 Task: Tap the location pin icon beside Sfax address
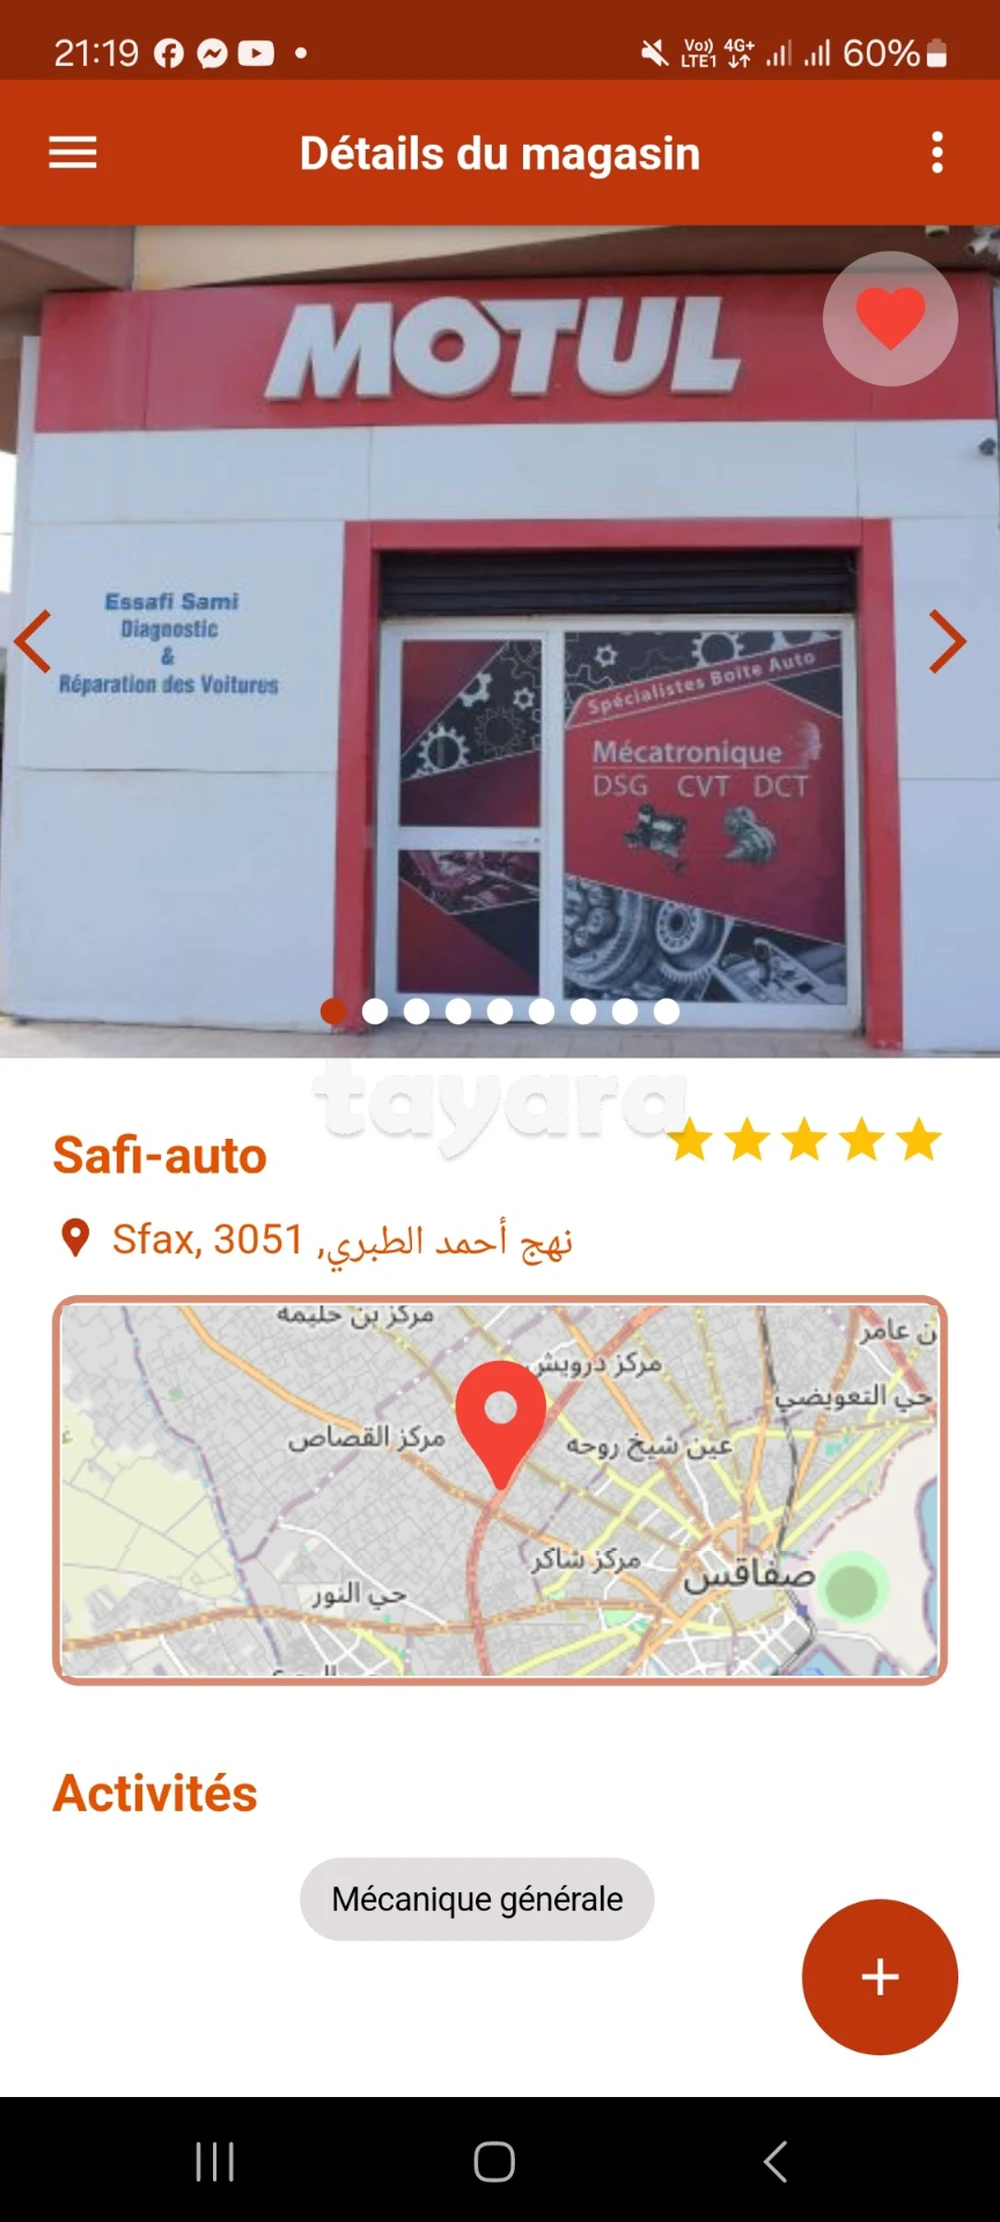(75, 1238)
